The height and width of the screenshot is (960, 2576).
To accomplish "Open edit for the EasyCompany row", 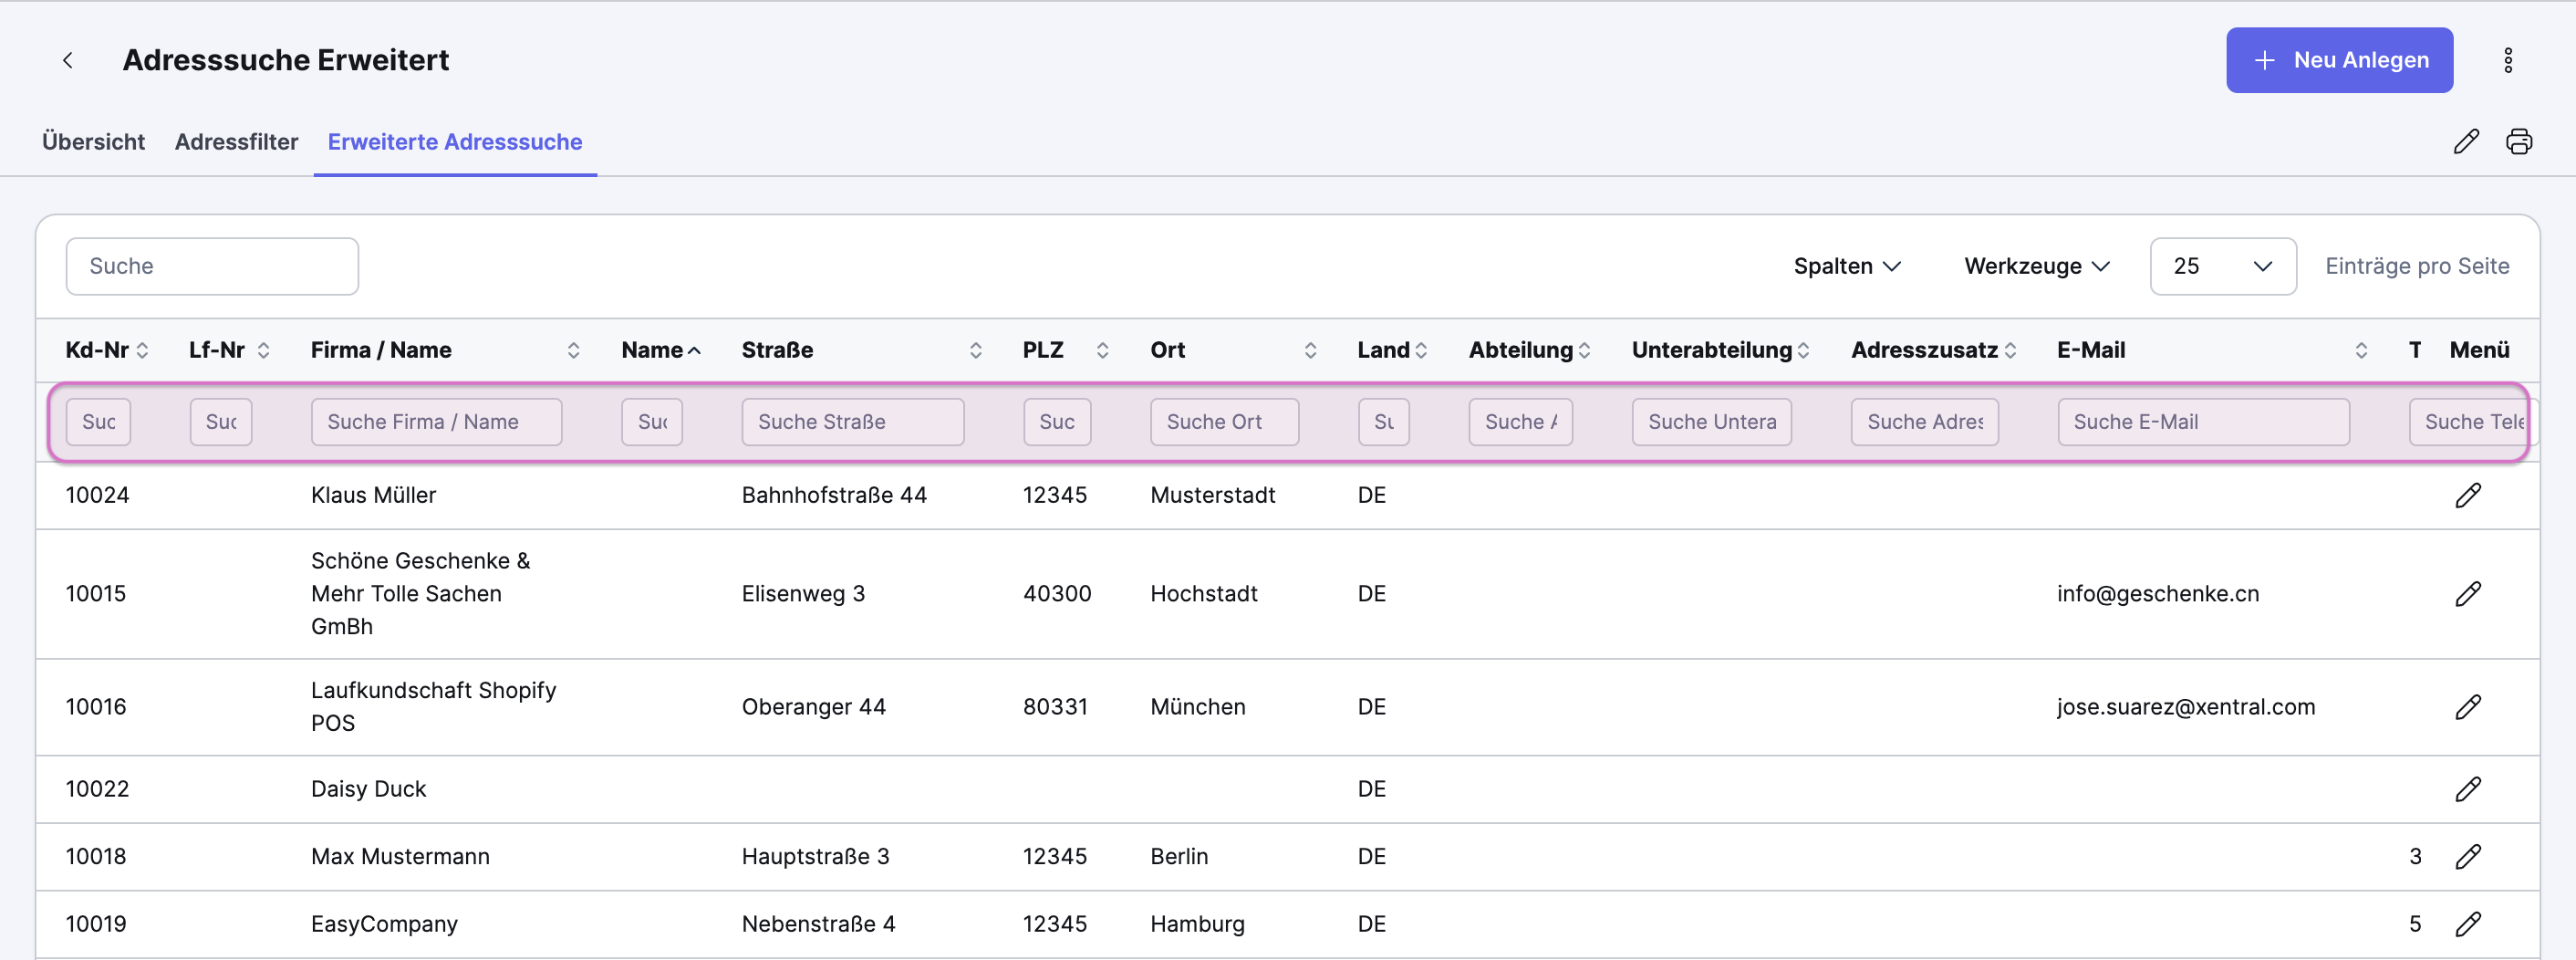I will (2467, 924).
